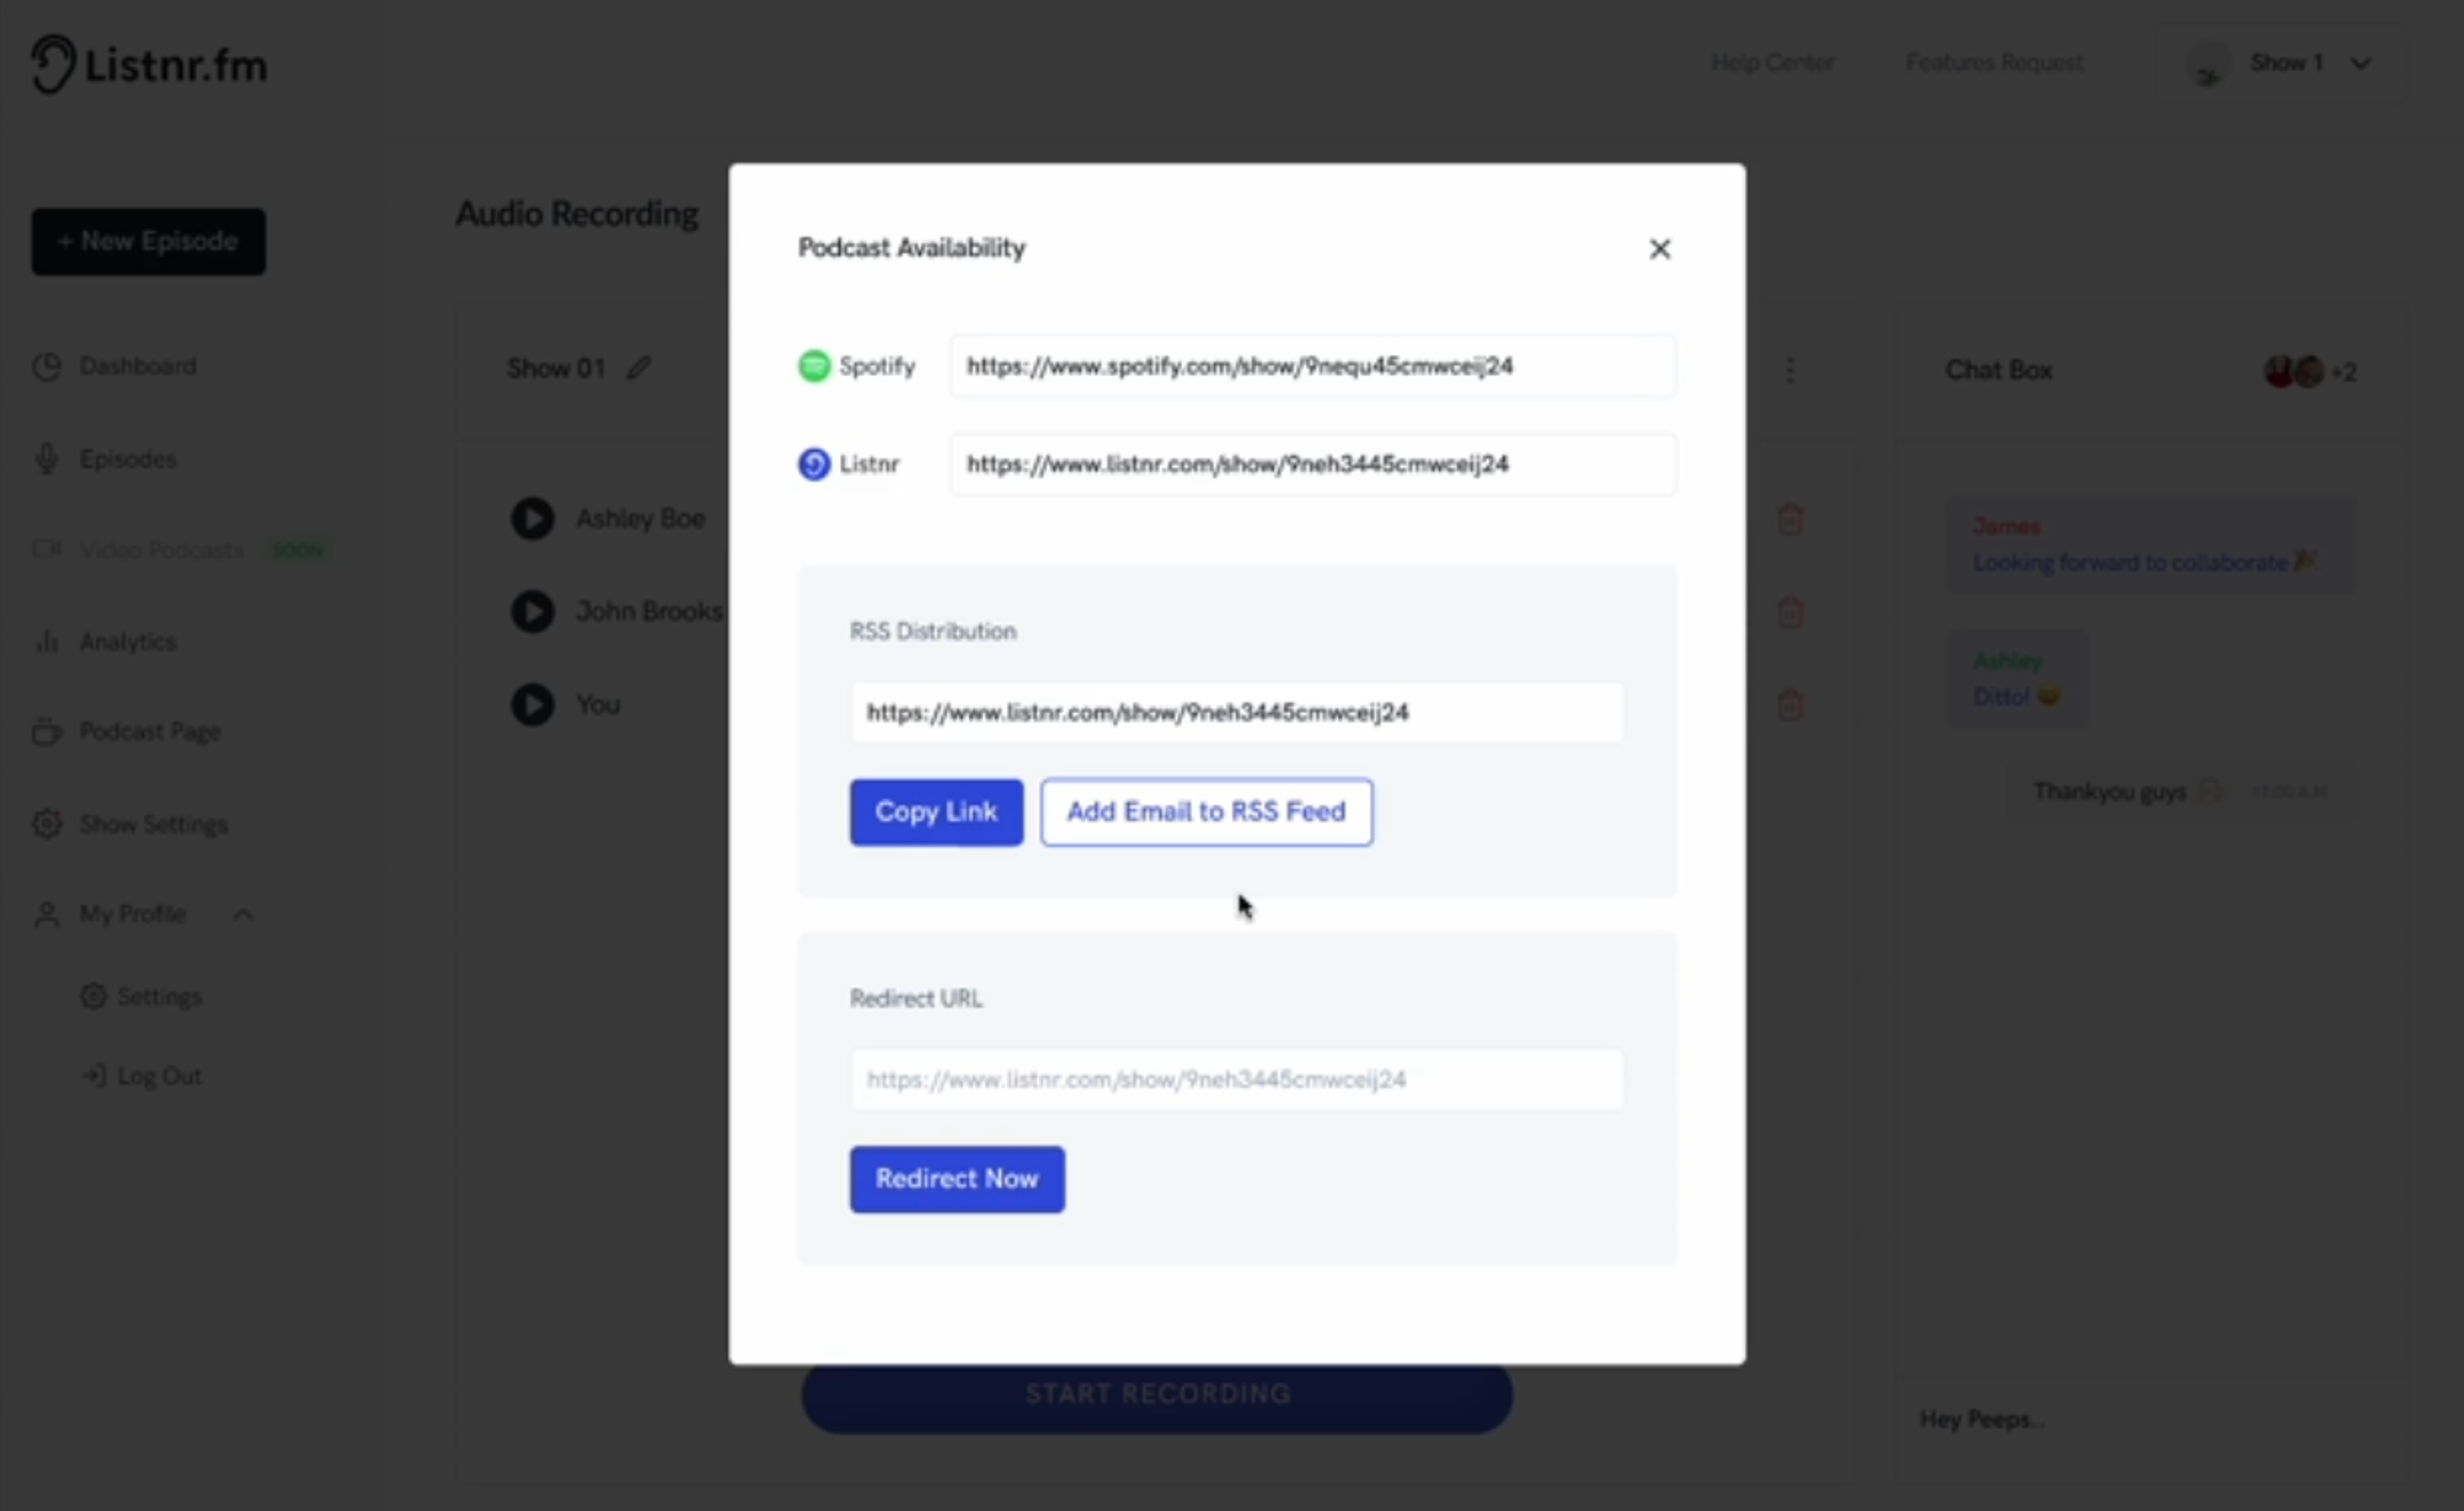Viewport: 2464px width, 1511px height.
Task: Click Add Email to RSS Feed
Action: click(1206, 812)
